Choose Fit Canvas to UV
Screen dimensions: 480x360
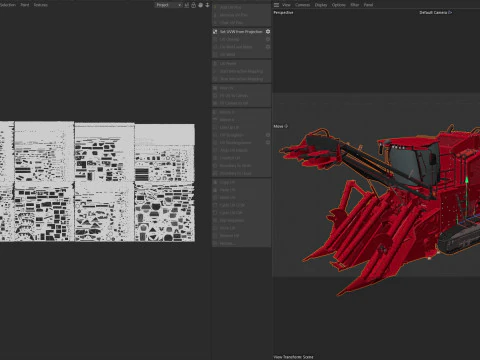click(x=242, y=103)
